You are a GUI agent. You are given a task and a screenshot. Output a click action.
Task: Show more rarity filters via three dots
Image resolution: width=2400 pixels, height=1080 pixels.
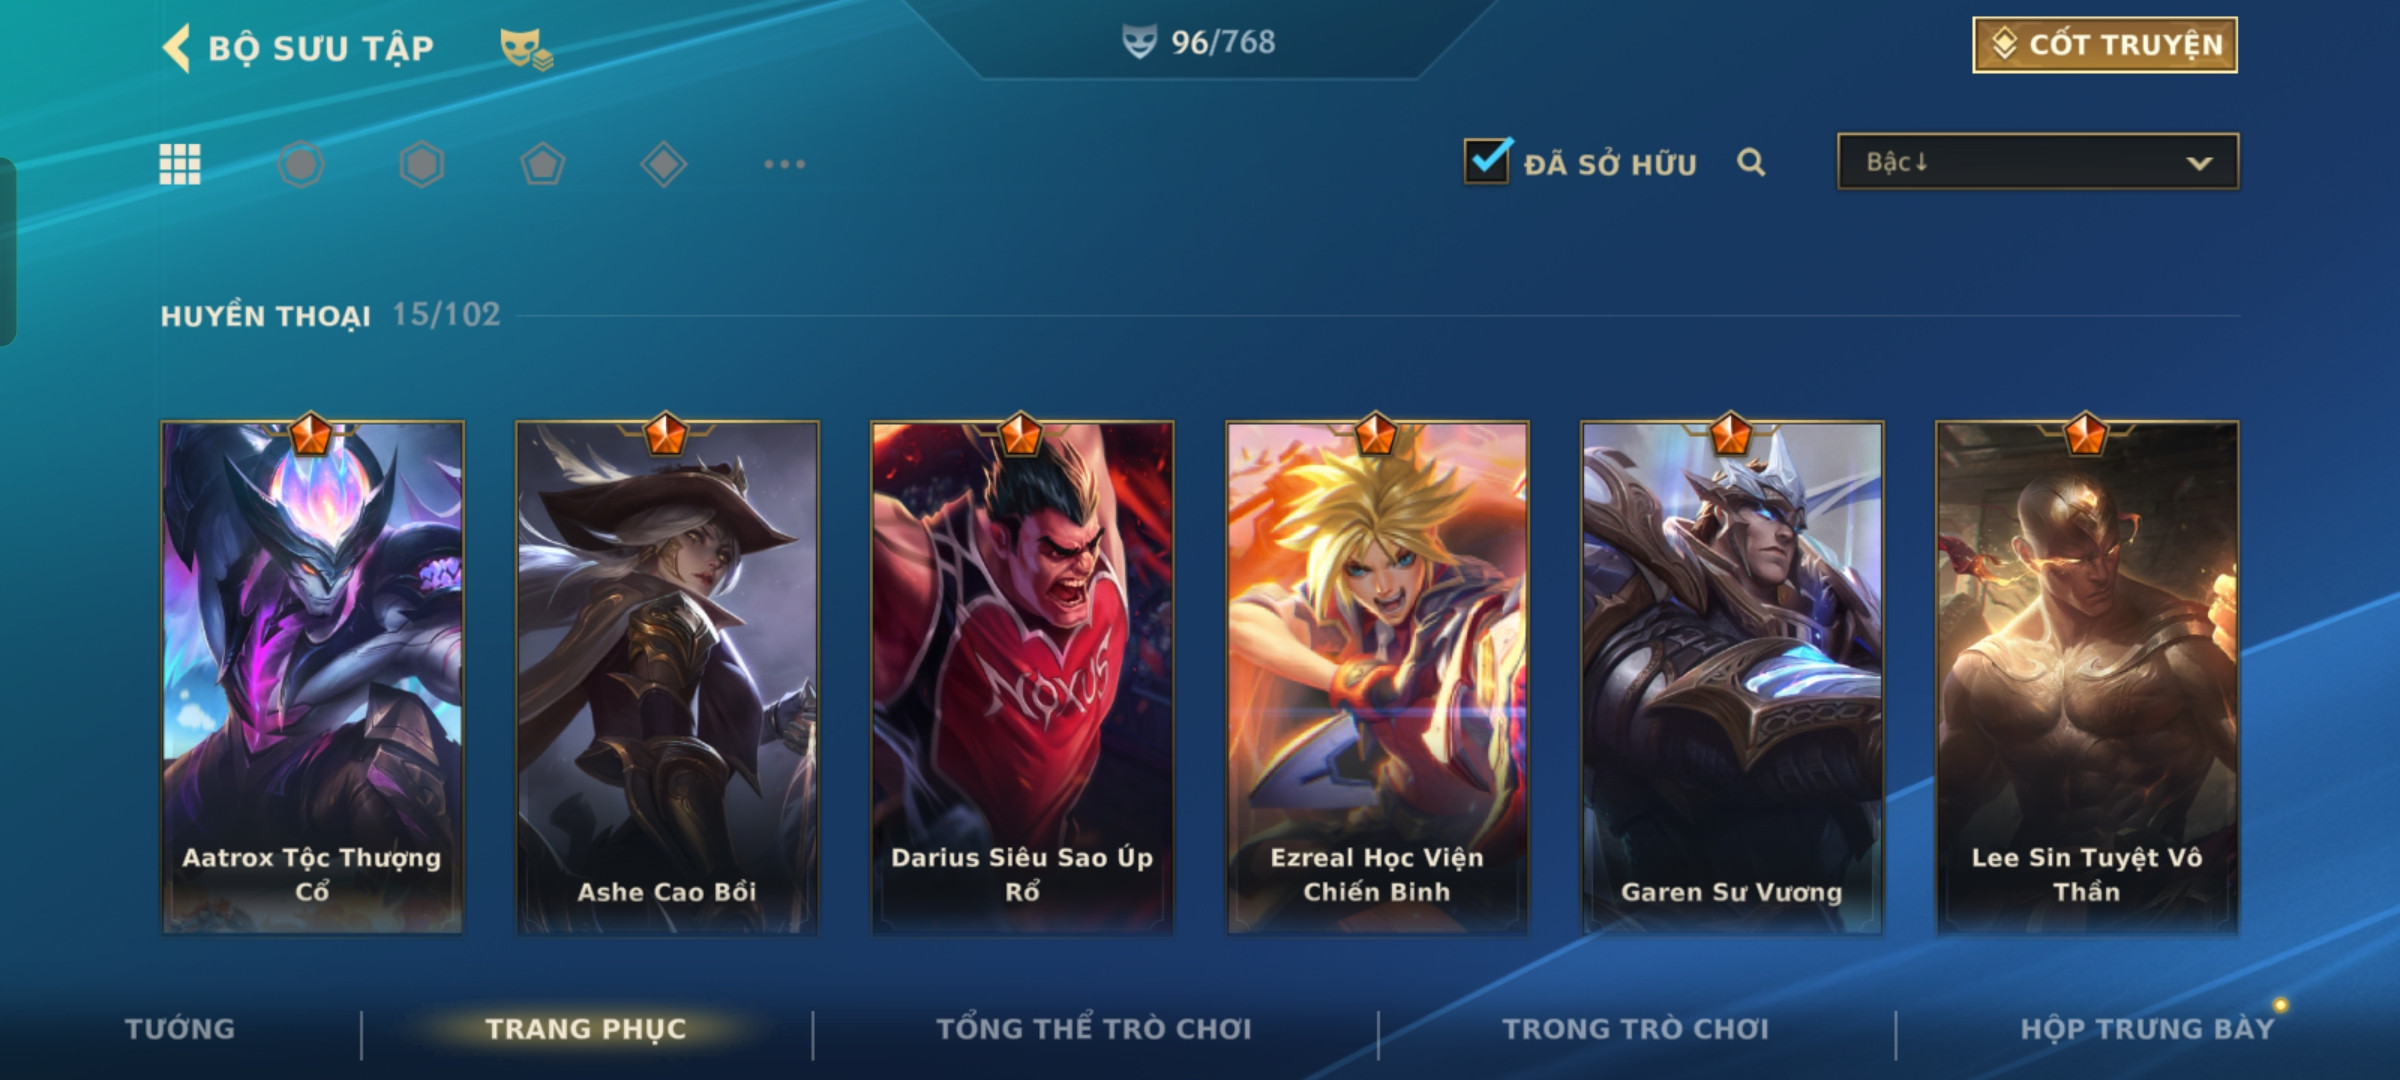[x=785, y=164]
